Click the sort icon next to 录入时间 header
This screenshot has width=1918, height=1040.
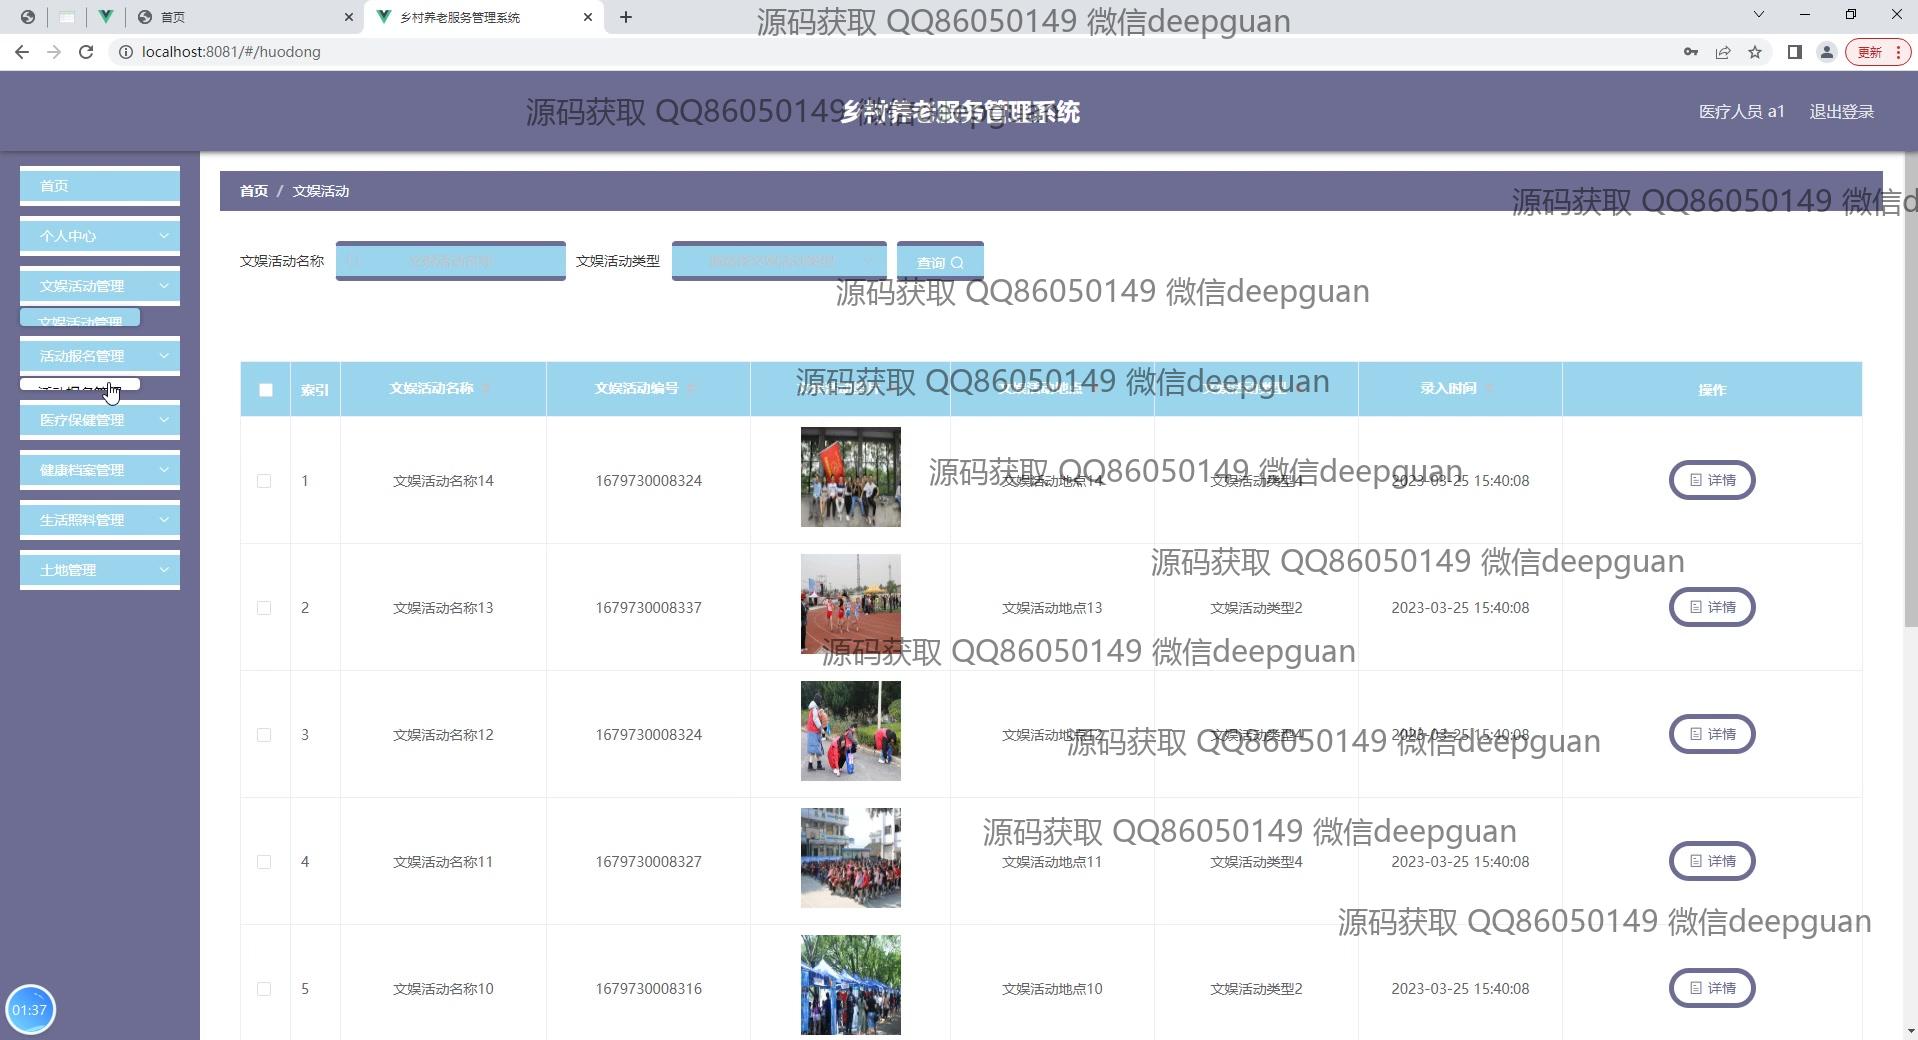coord(1489,389)
